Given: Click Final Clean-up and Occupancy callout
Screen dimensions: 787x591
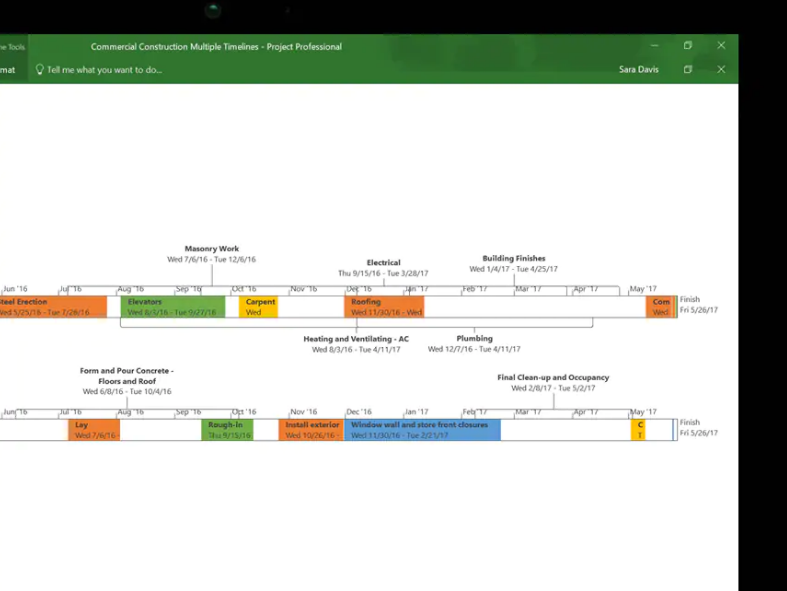Looking at the screenshot, I should [553, 377].
